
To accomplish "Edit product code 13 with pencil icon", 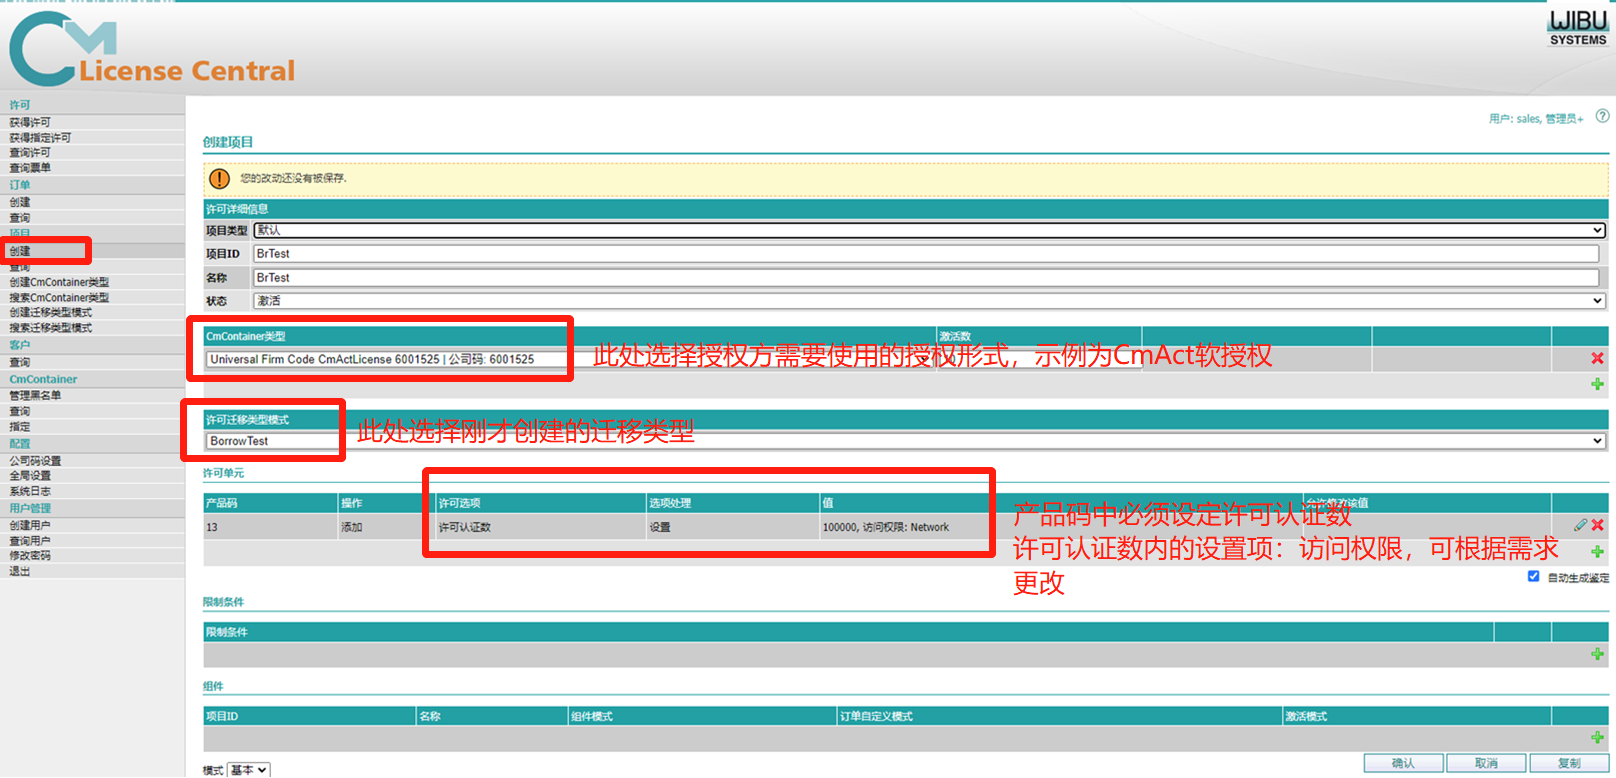I will coord(1580,525).
